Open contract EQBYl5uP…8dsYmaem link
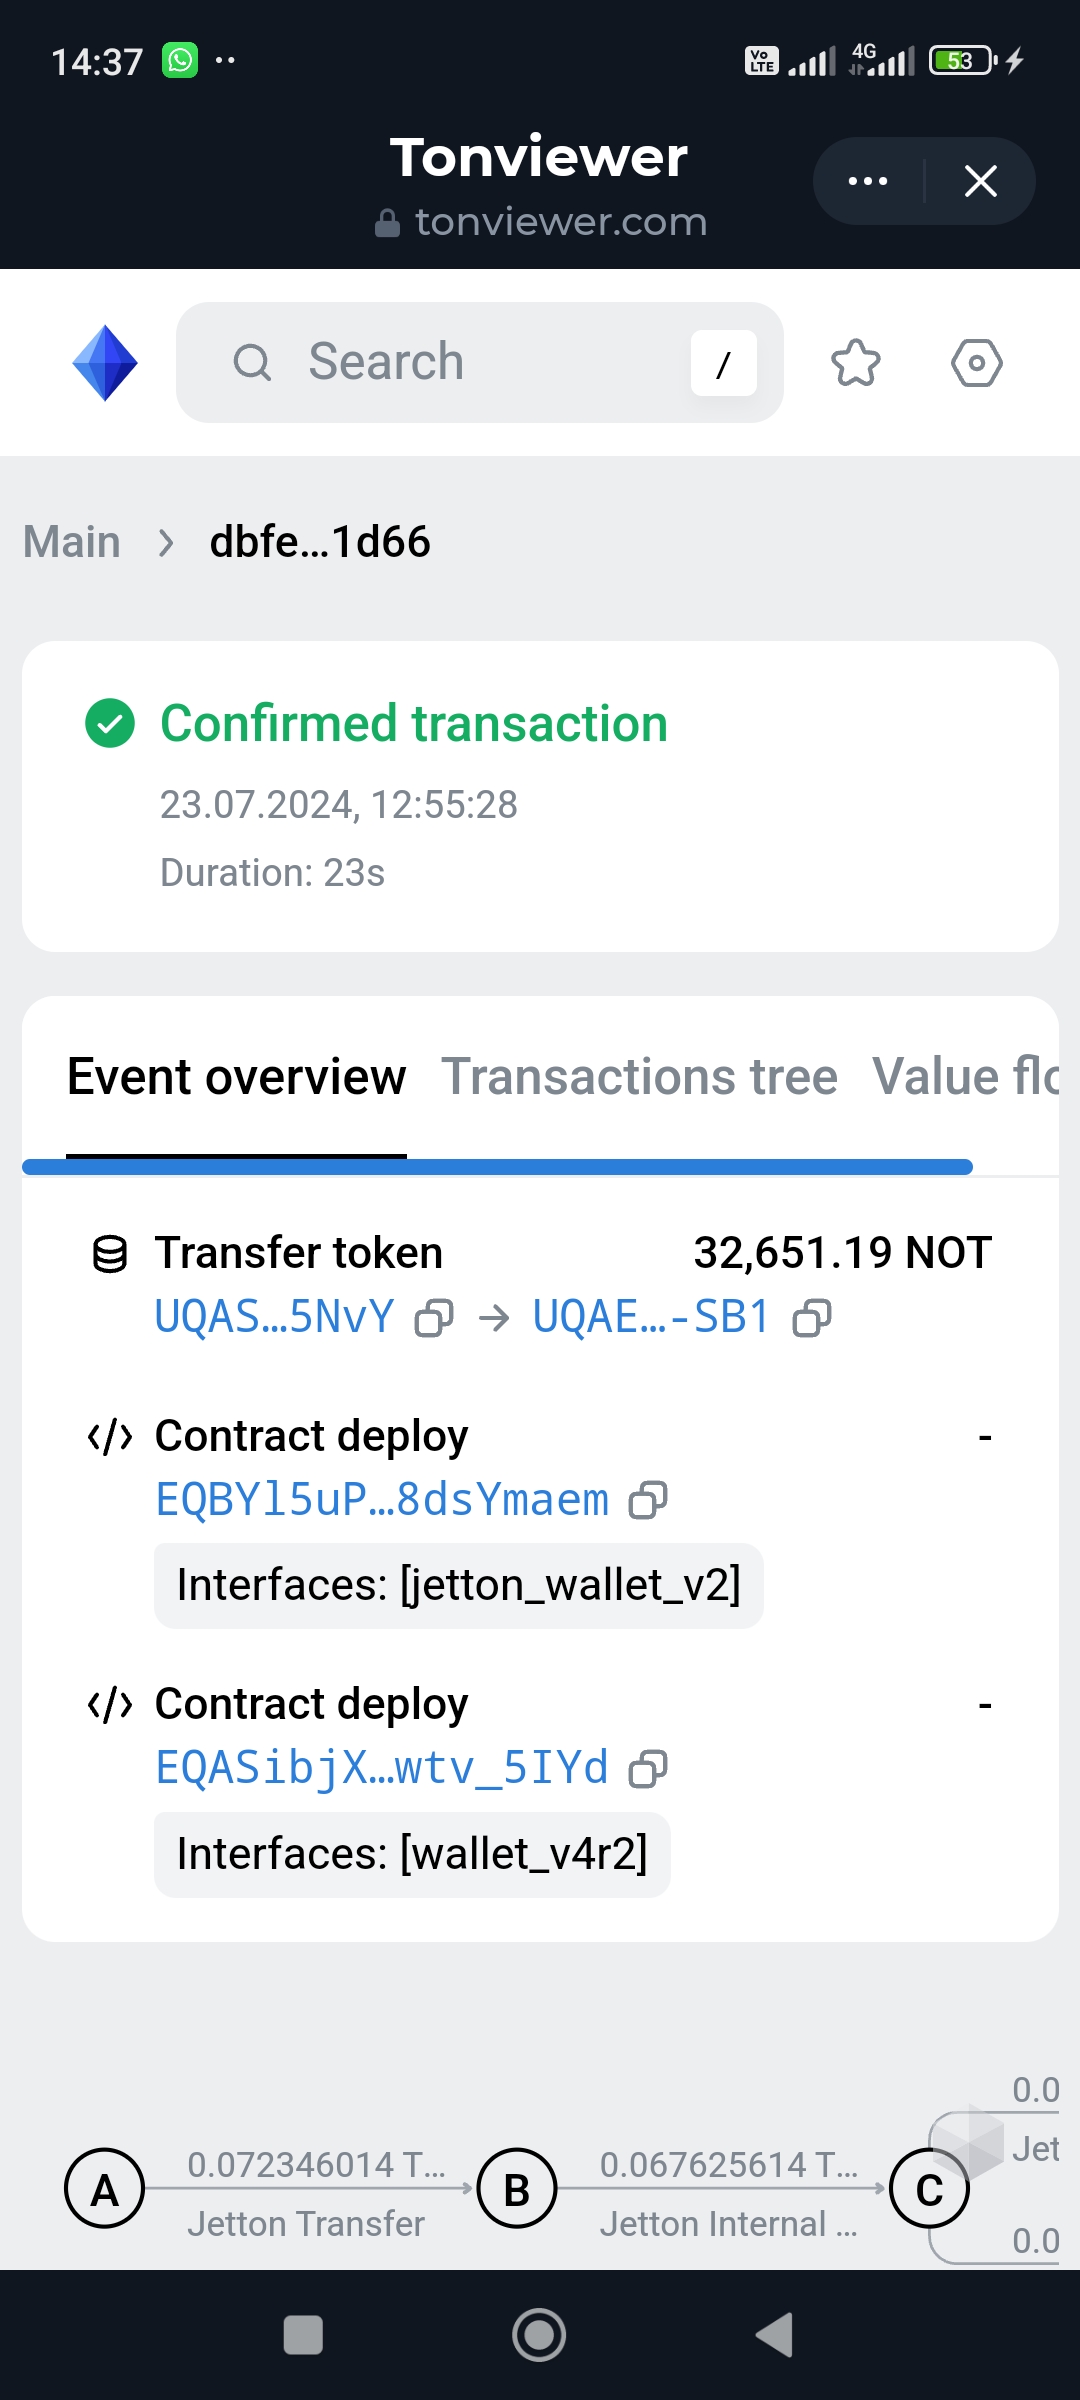 pos(382,1500)
